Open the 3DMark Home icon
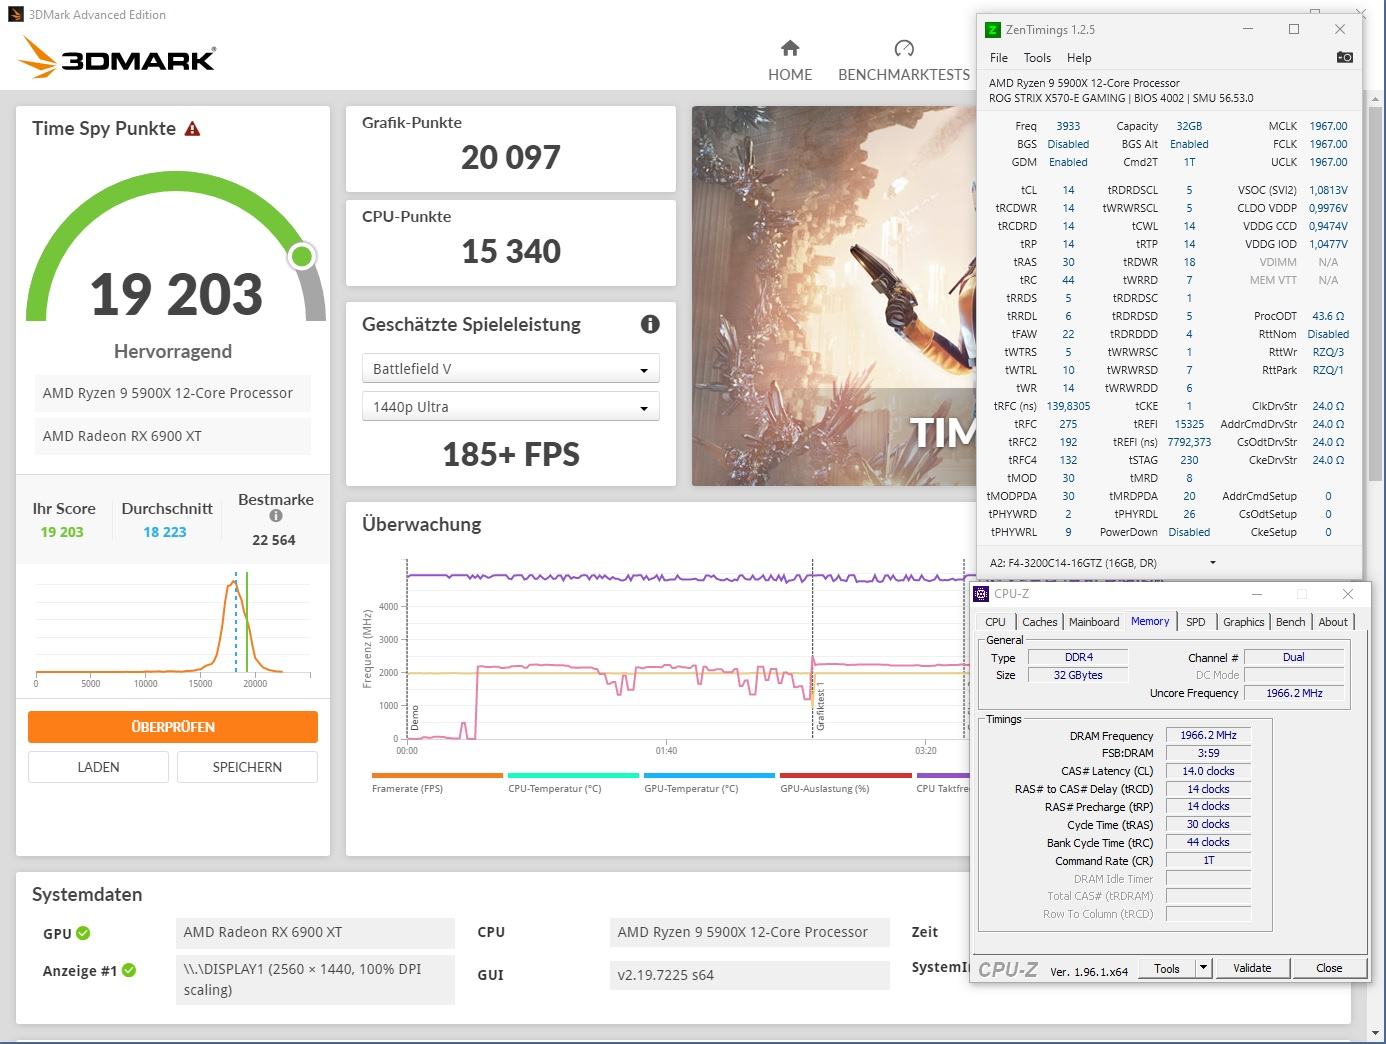This screenshot has height=1044, width=1386. [790, 48]
